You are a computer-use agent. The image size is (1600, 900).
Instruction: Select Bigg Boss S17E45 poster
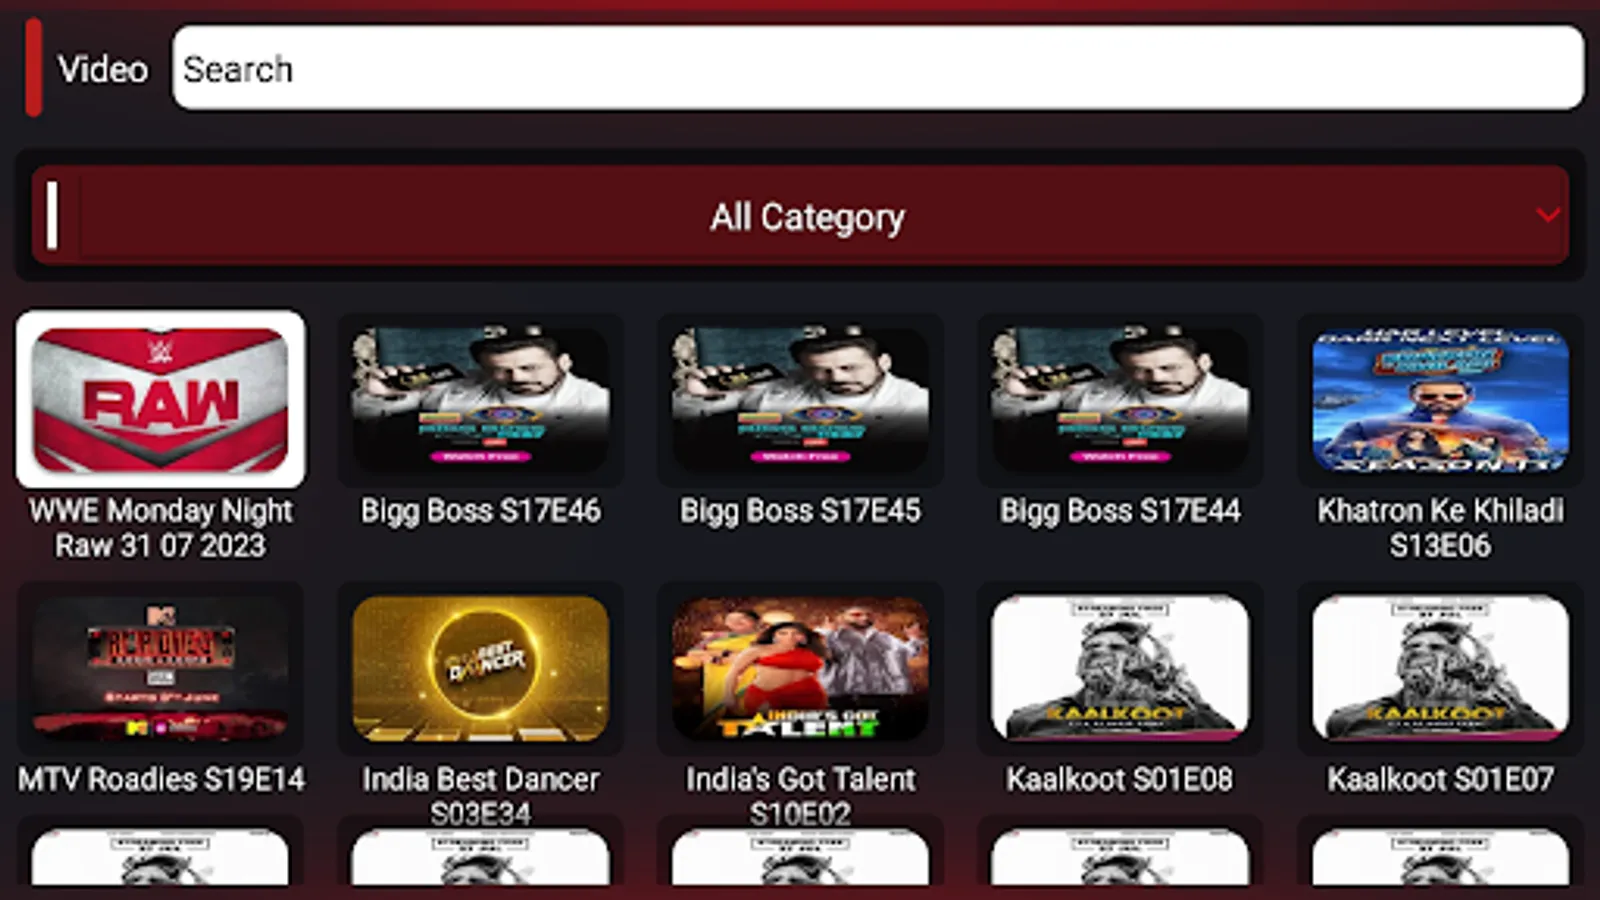pyautogui.click(x=800, y=399)
